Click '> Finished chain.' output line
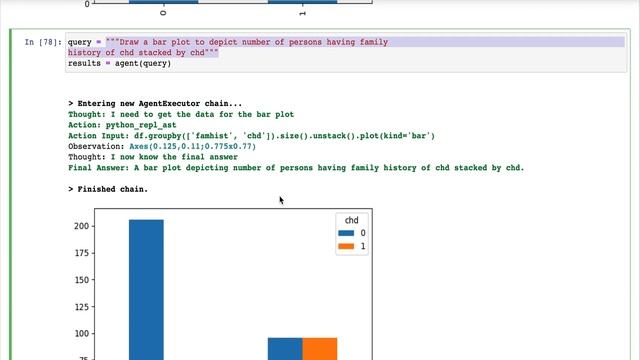The height and width of the screenshot is (360, 640). pos(108,189)
